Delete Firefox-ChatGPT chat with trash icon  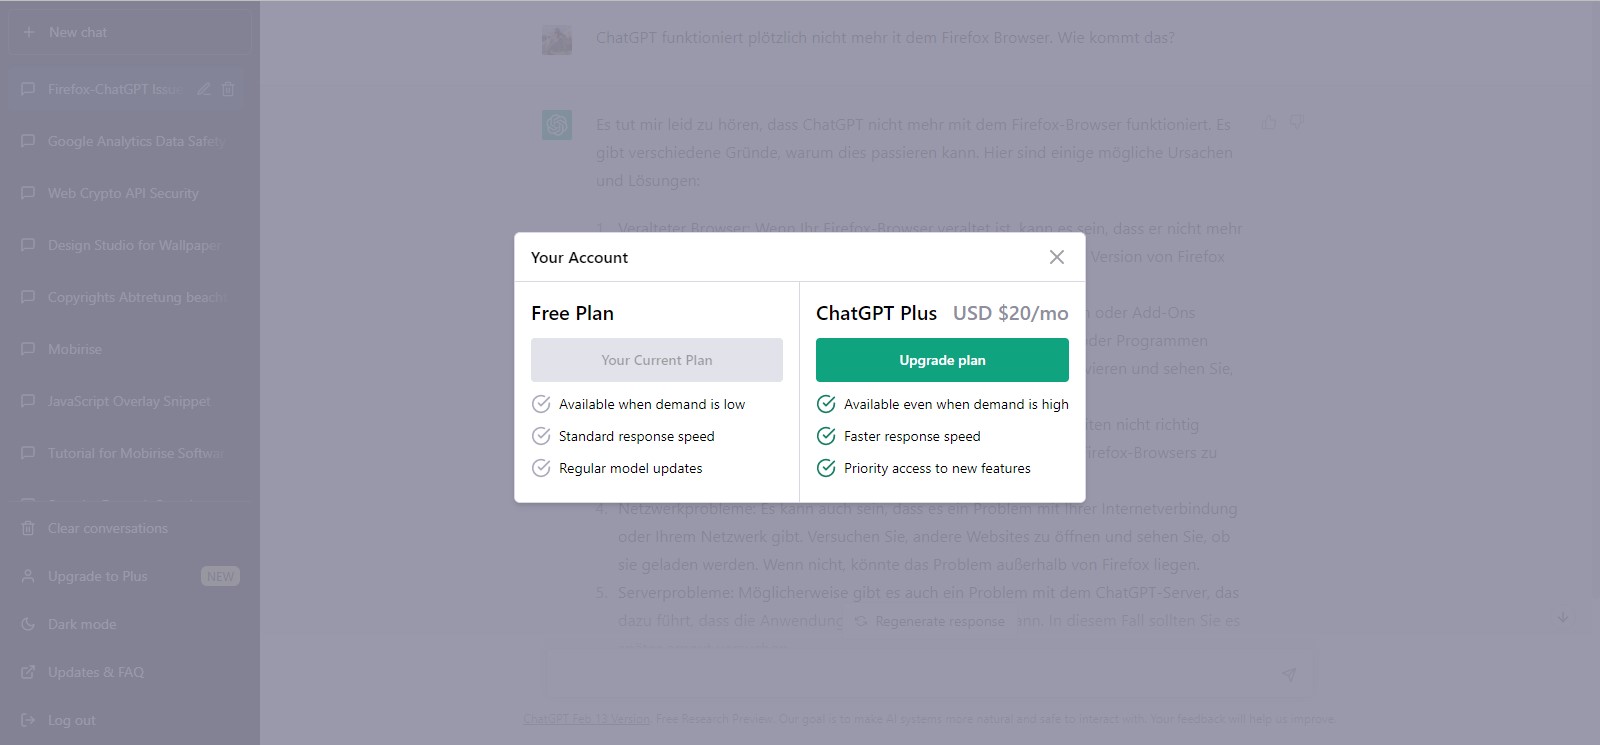pos(228,89)
